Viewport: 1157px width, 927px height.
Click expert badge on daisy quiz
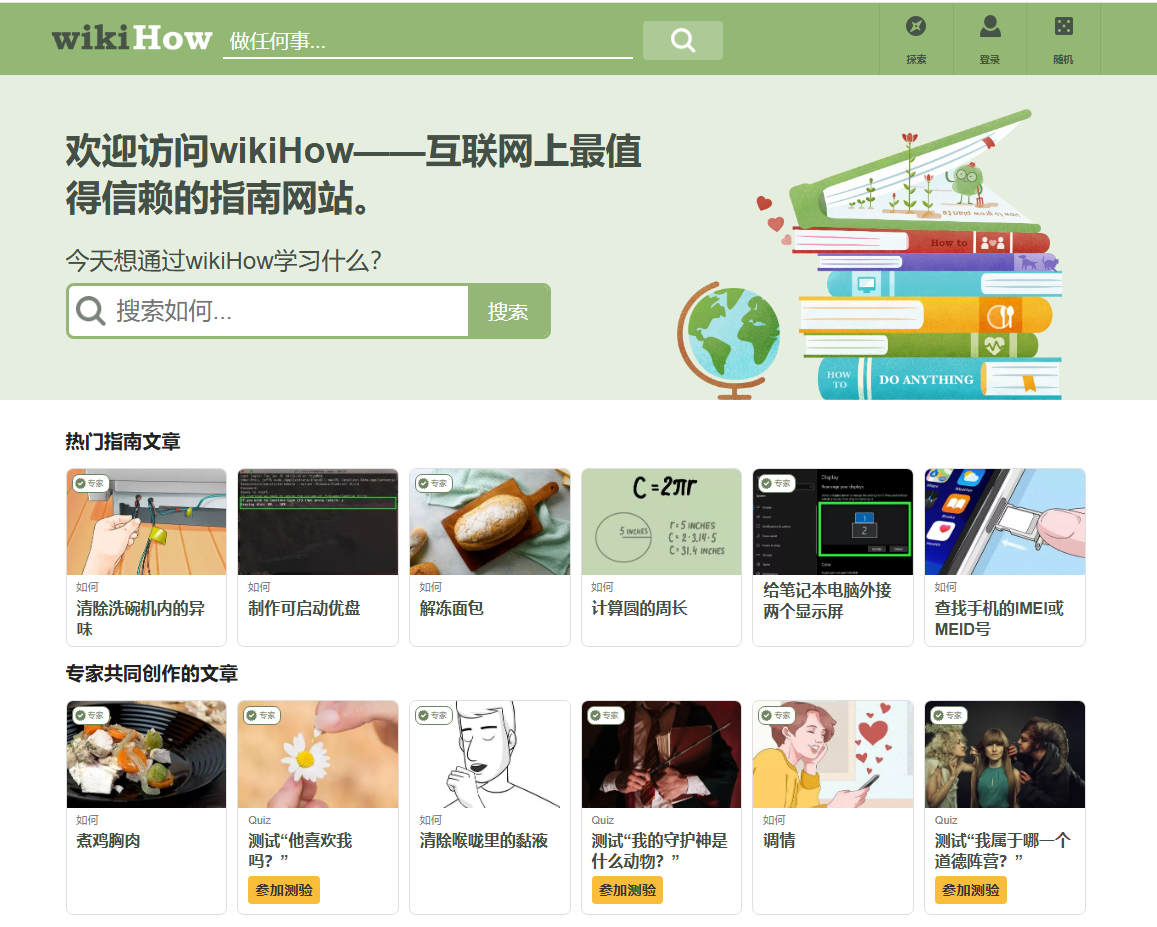pyautogui.click(x=262, y=715)
